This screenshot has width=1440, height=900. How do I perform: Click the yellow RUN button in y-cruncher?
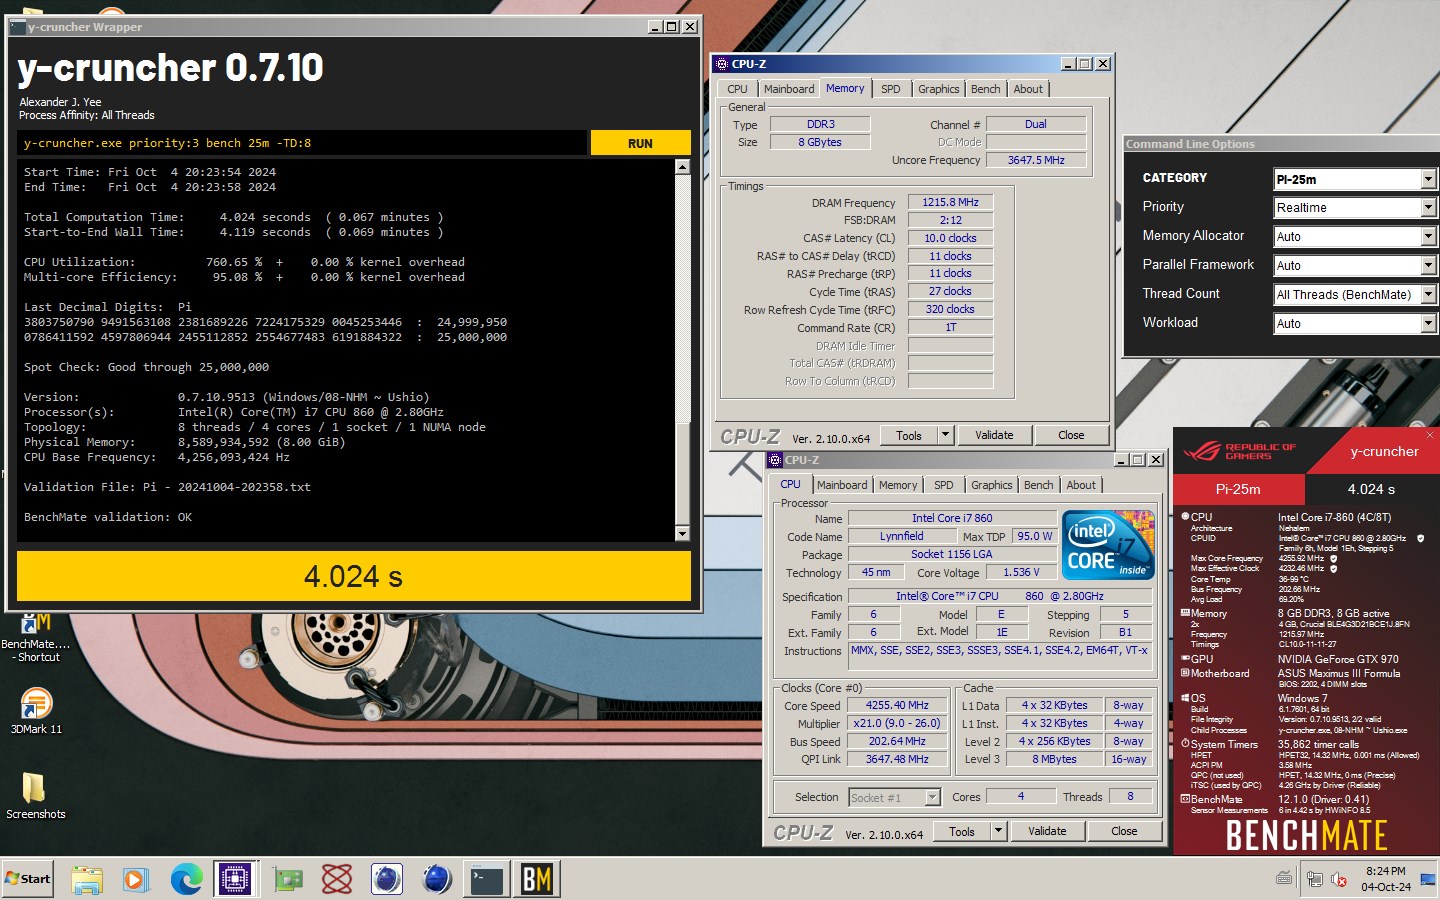point(640,143)
